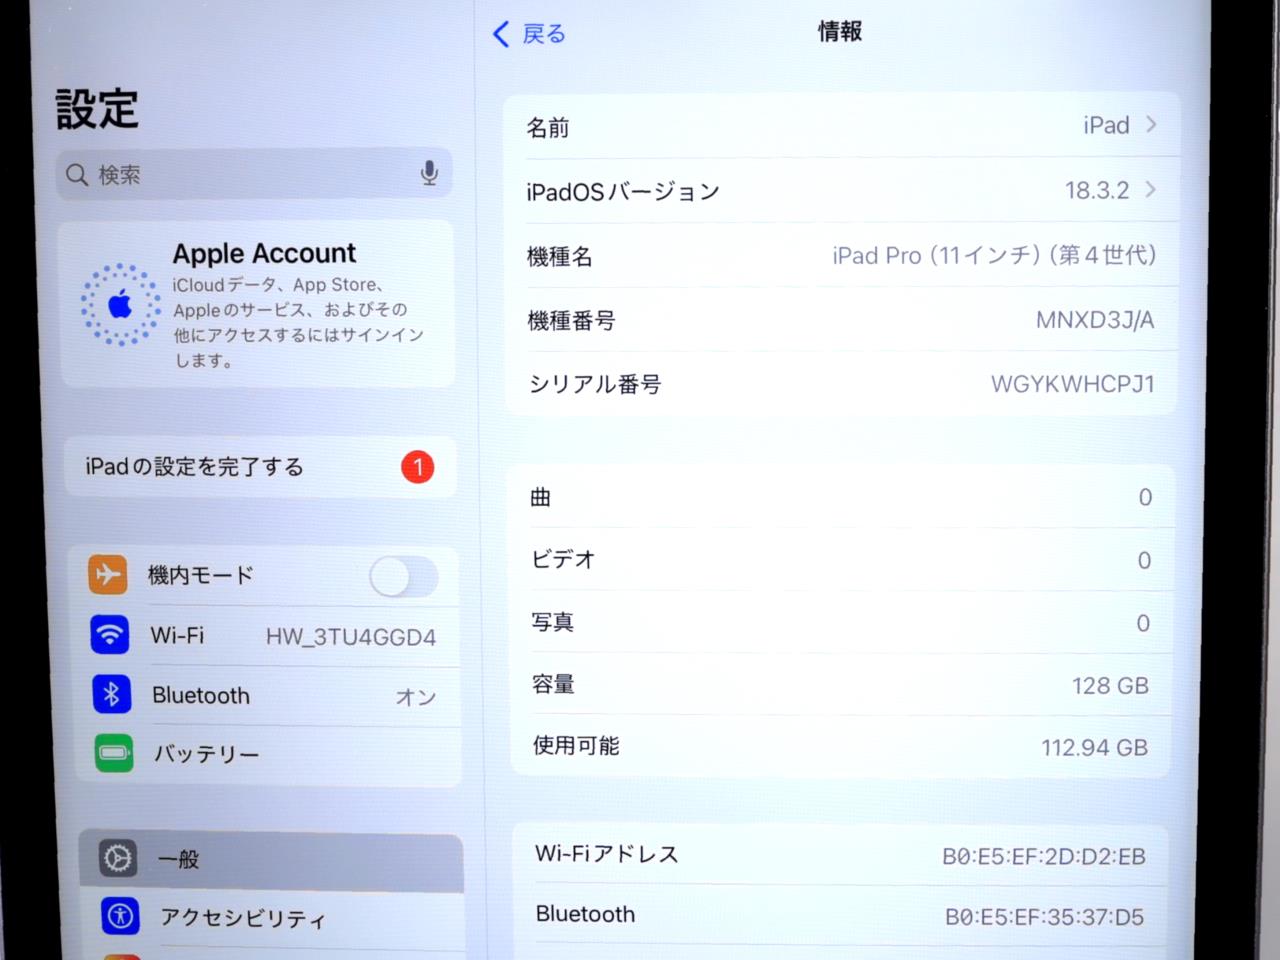
Task: Click the Bluetooth status オン
Action: coord(416,697)
